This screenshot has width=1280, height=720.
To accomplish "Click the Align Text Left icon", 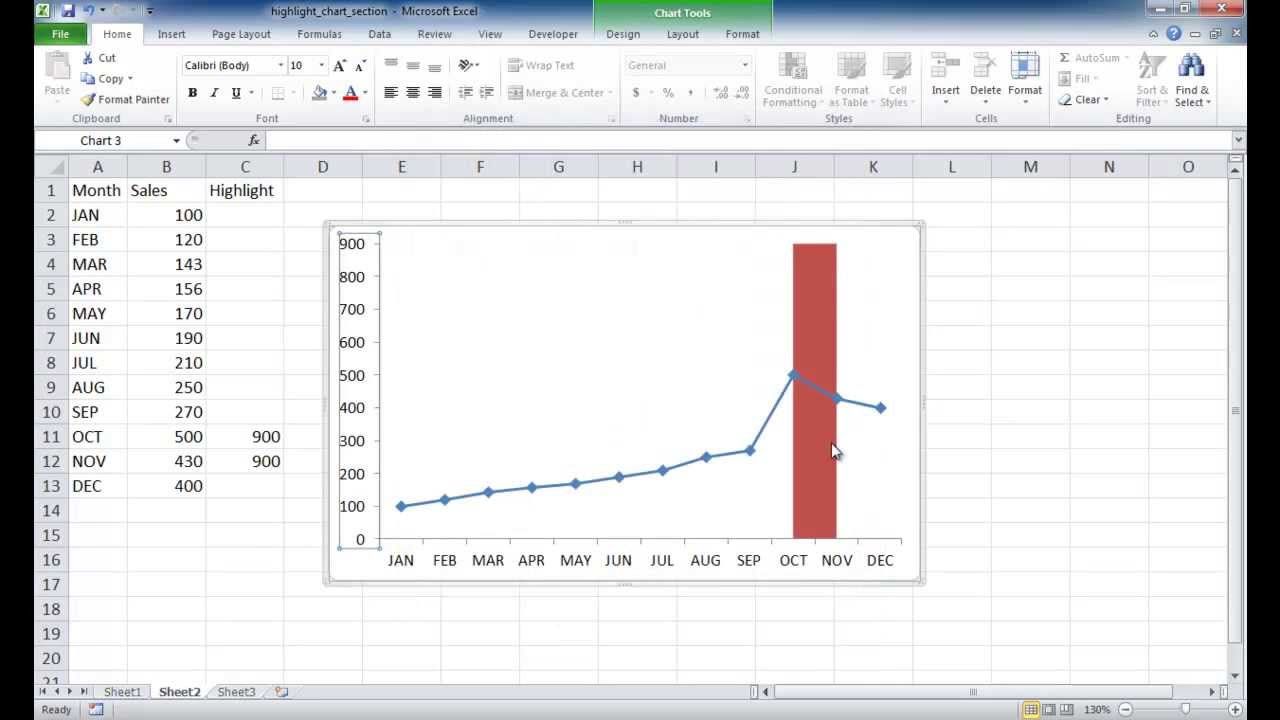I will 391,93.
